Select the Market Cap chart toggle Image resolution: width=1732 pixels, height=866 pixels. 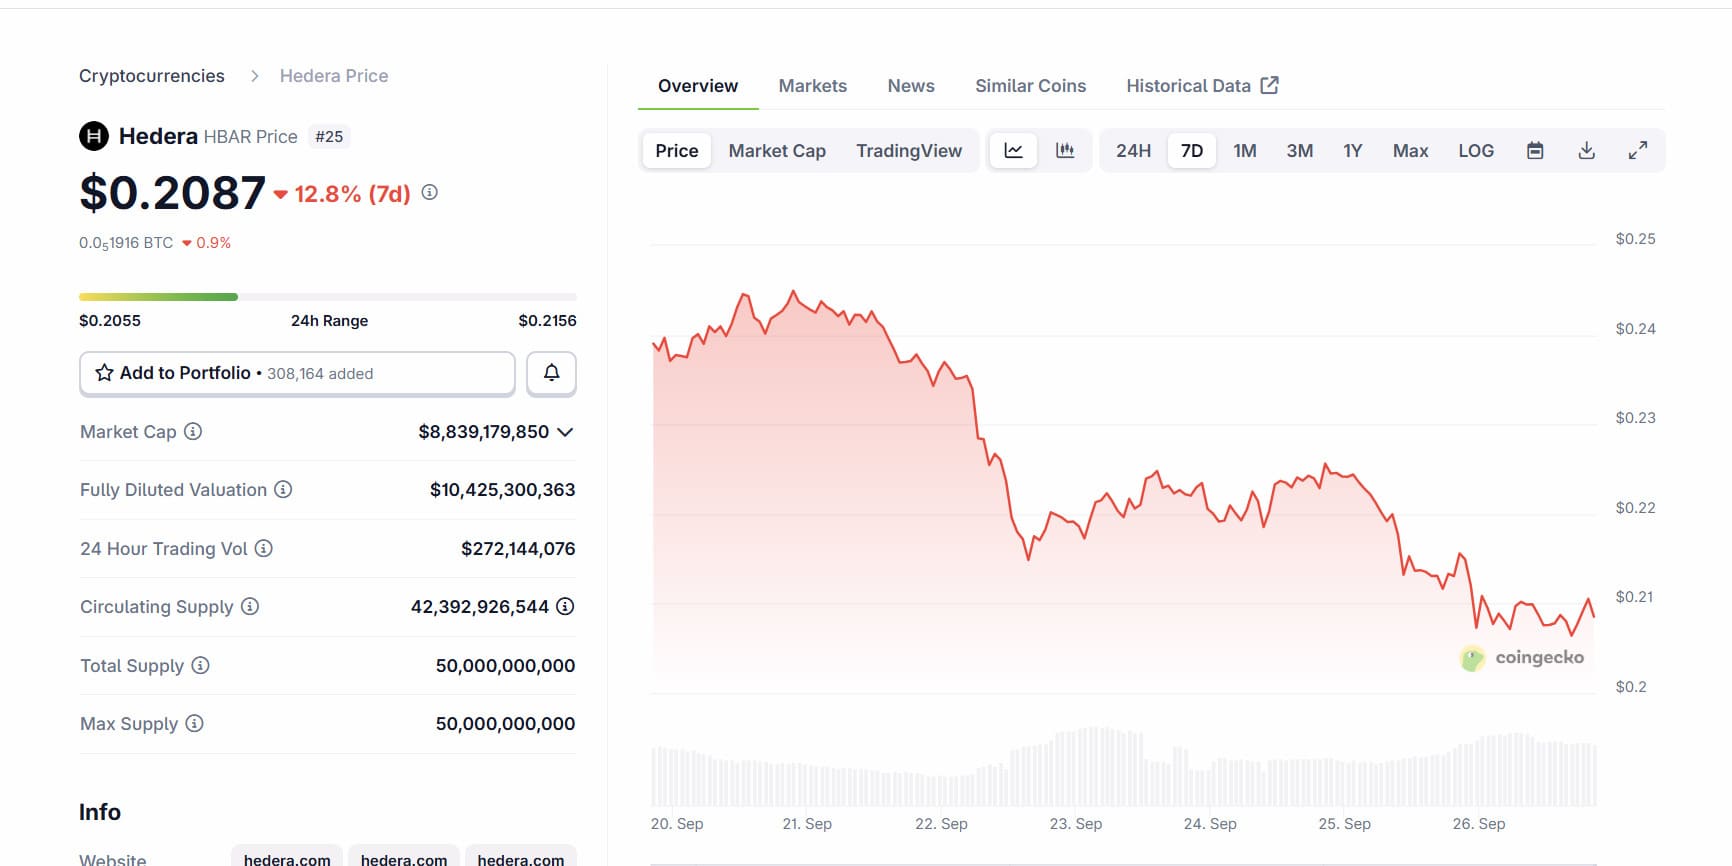(777, 151)
